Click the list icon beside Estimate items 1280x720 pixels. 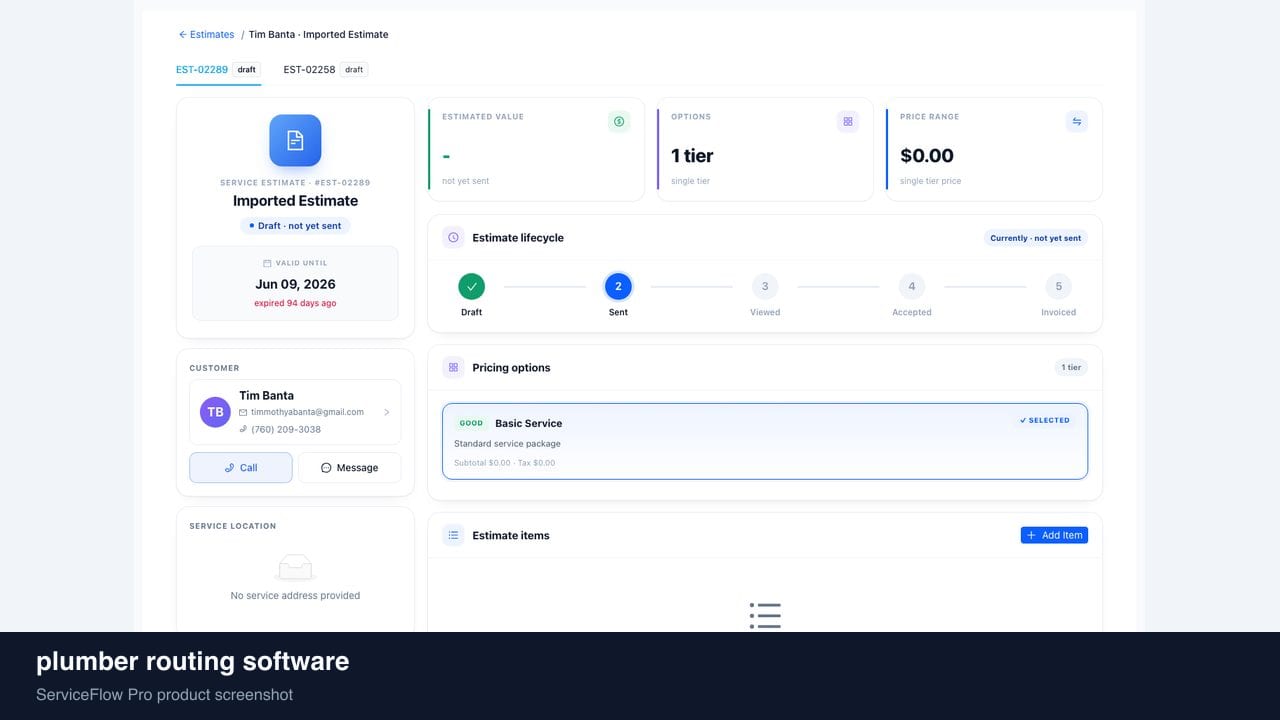coord(453,536)
